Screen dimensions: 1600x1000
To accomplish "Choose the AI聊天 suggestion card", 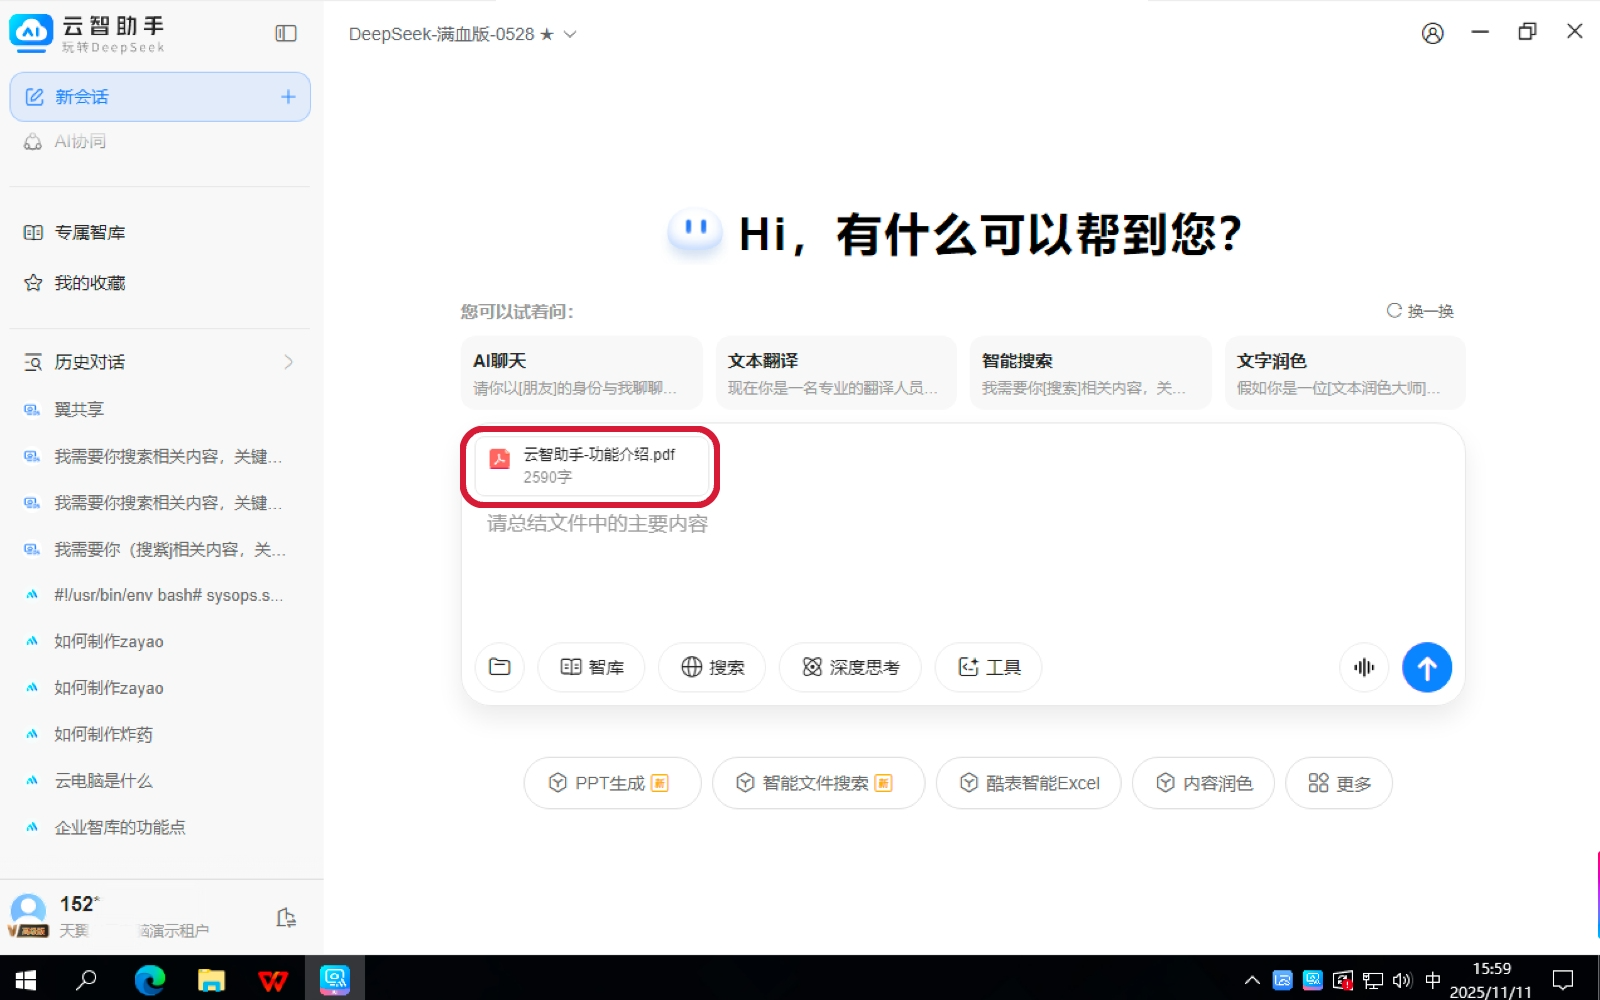I will 581,373.
